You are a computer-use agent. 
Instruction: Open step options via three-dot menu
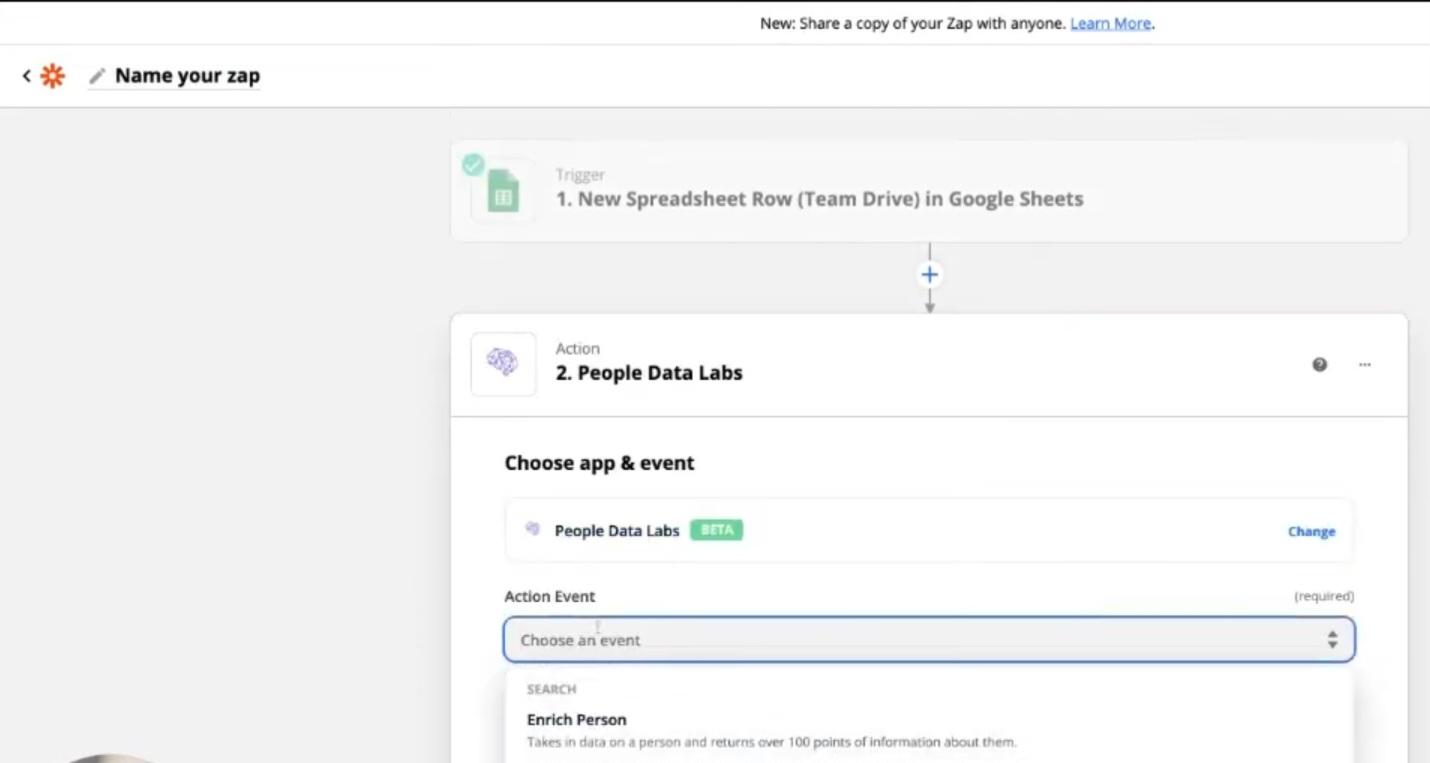pos(1365,365)
